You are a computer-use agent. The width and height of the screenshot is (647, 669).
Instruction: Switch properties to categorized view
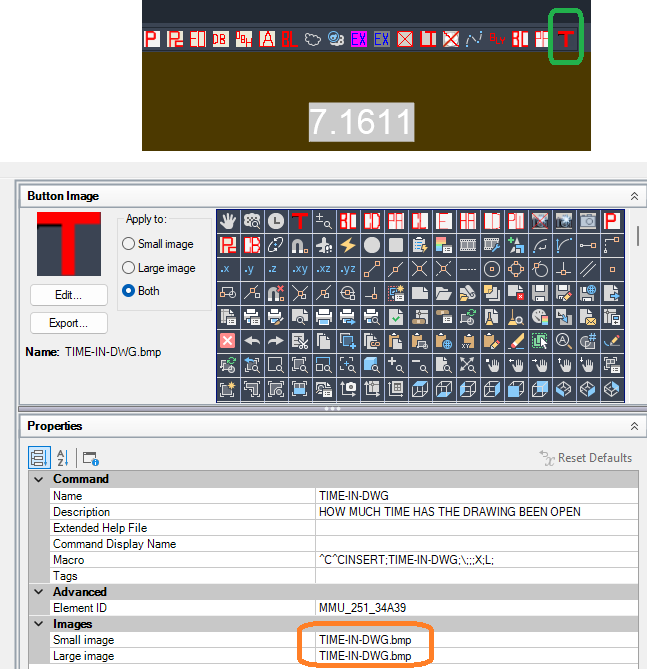tap(39, 458)
